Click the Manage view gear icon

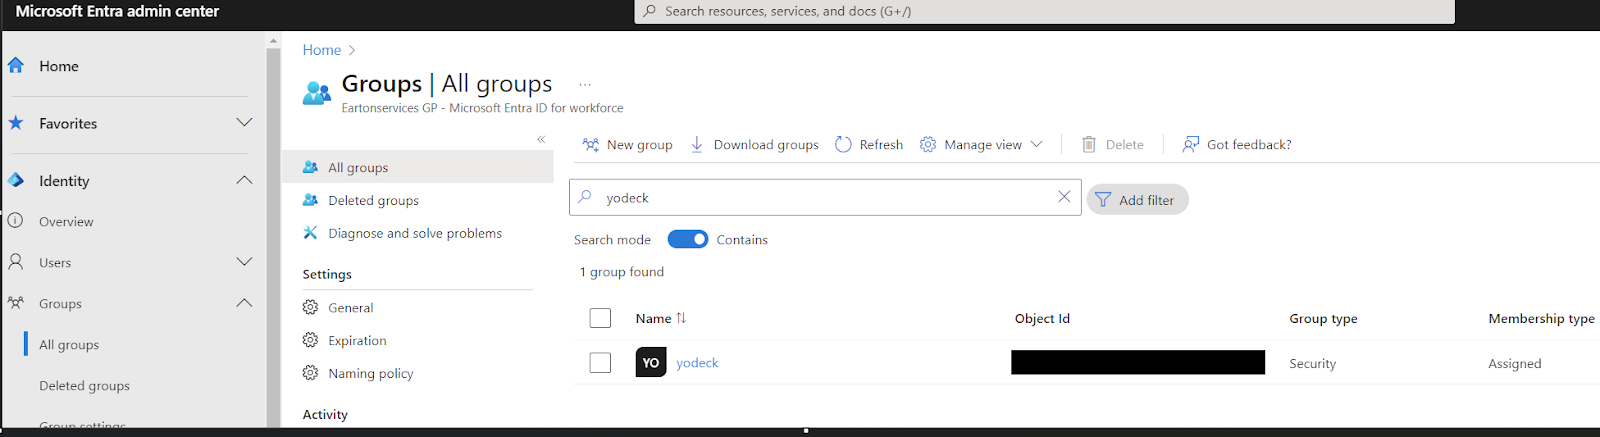tap(928, 145)
